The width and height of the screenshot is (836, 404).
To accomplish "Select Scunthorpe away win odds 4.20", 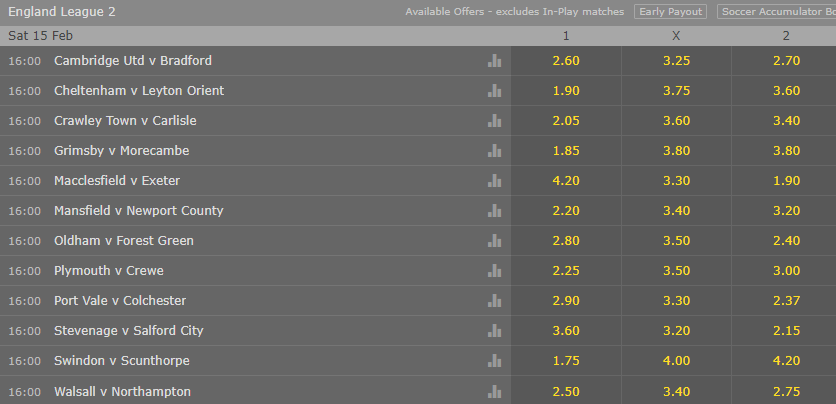I will [x=786, y=361].
